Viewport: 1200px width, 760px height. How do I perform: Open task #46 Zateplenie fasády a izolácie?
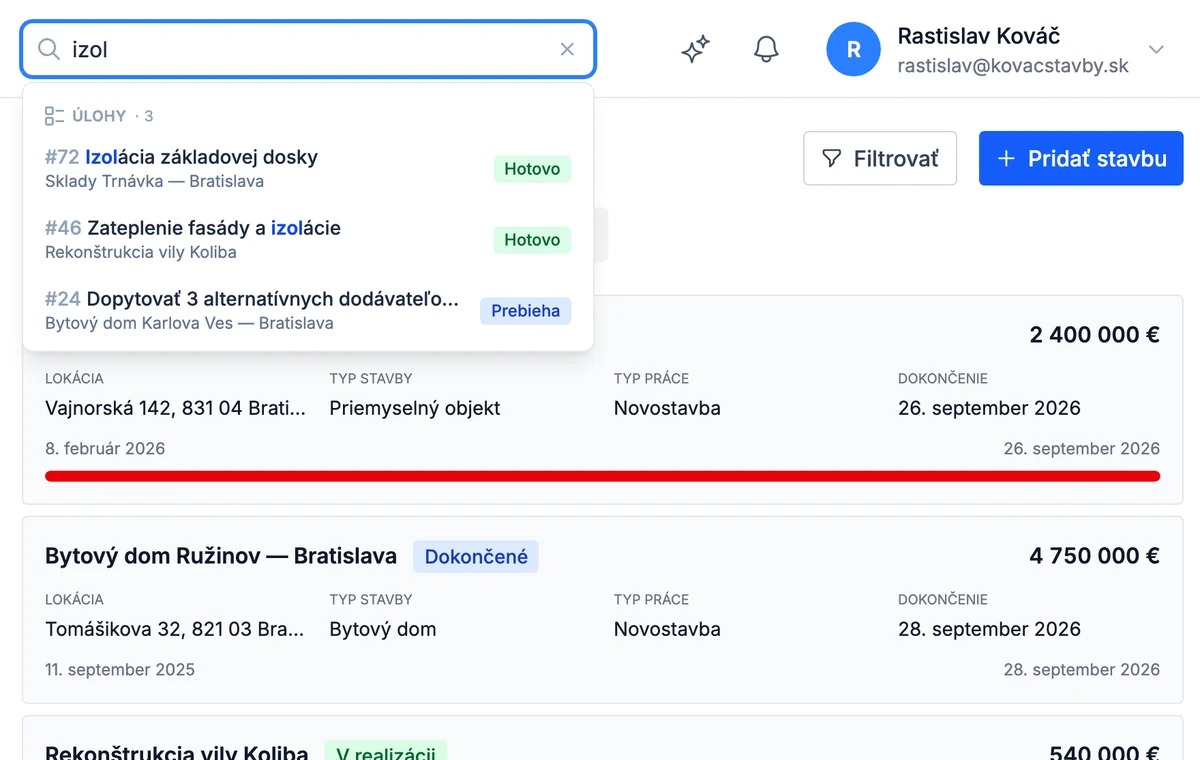[x=308, y=239]
